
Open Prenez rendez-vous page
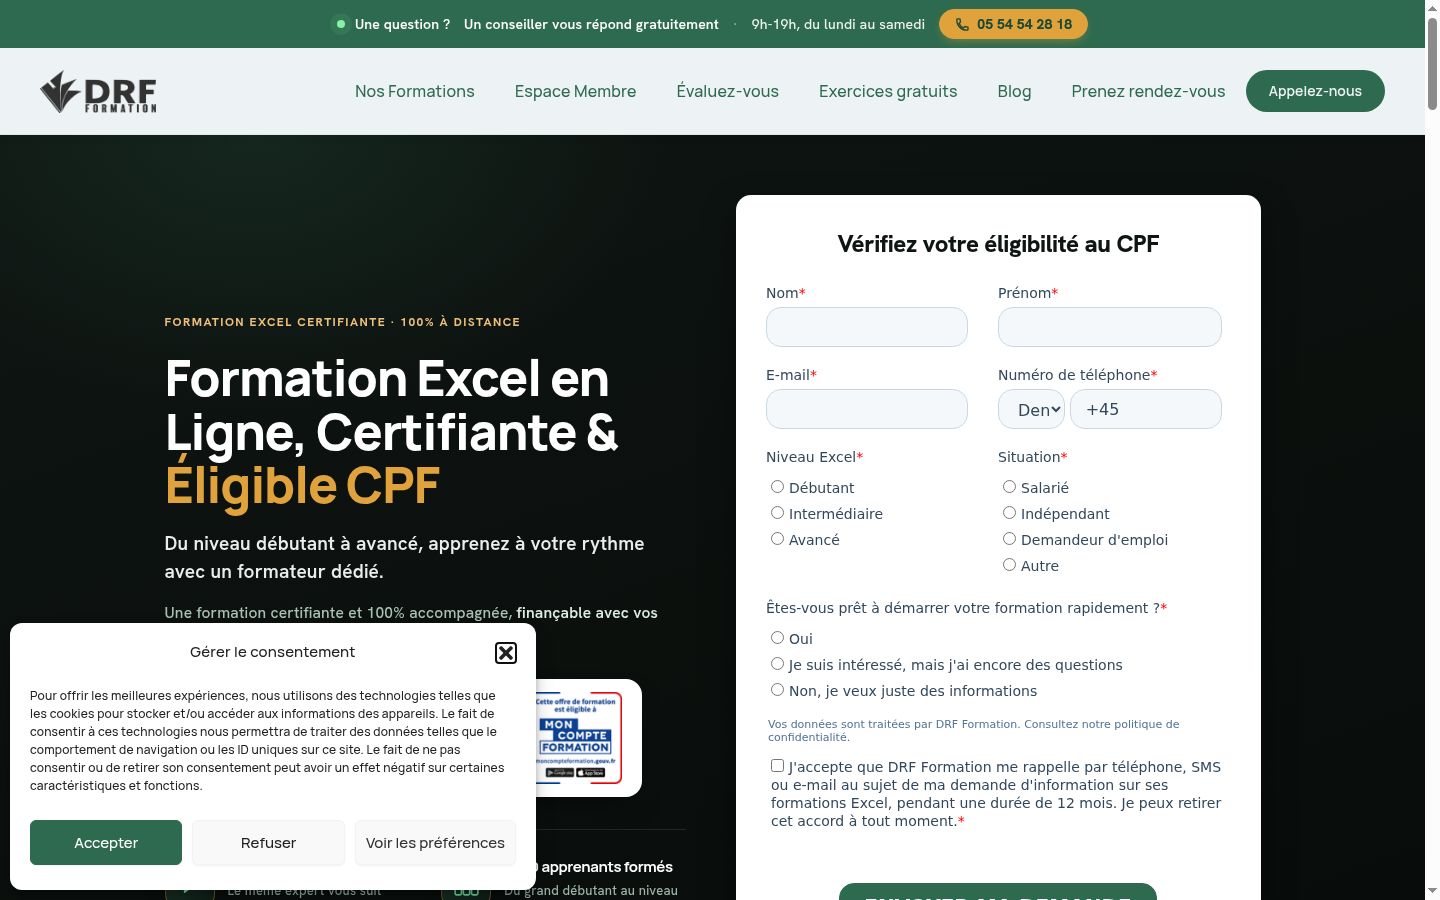pyautogui.click(x=1148, y=91)
